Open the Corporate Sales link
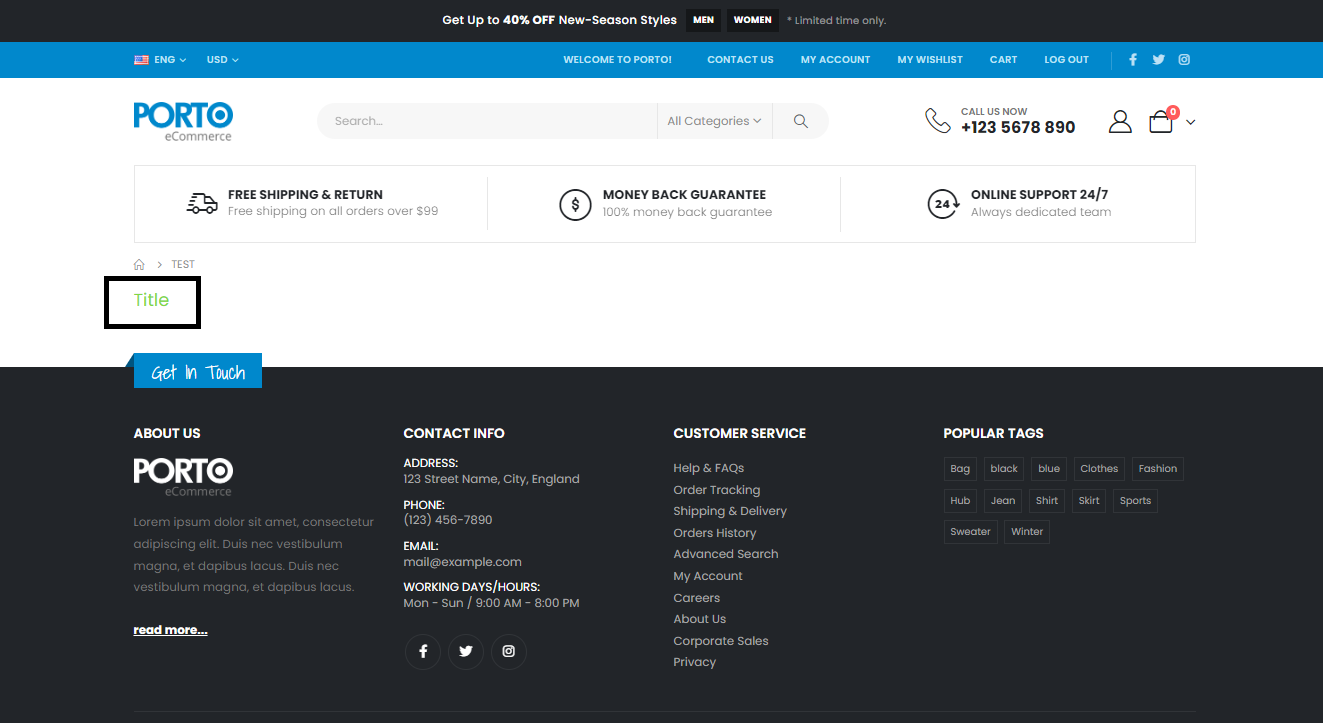 [721, 641]
